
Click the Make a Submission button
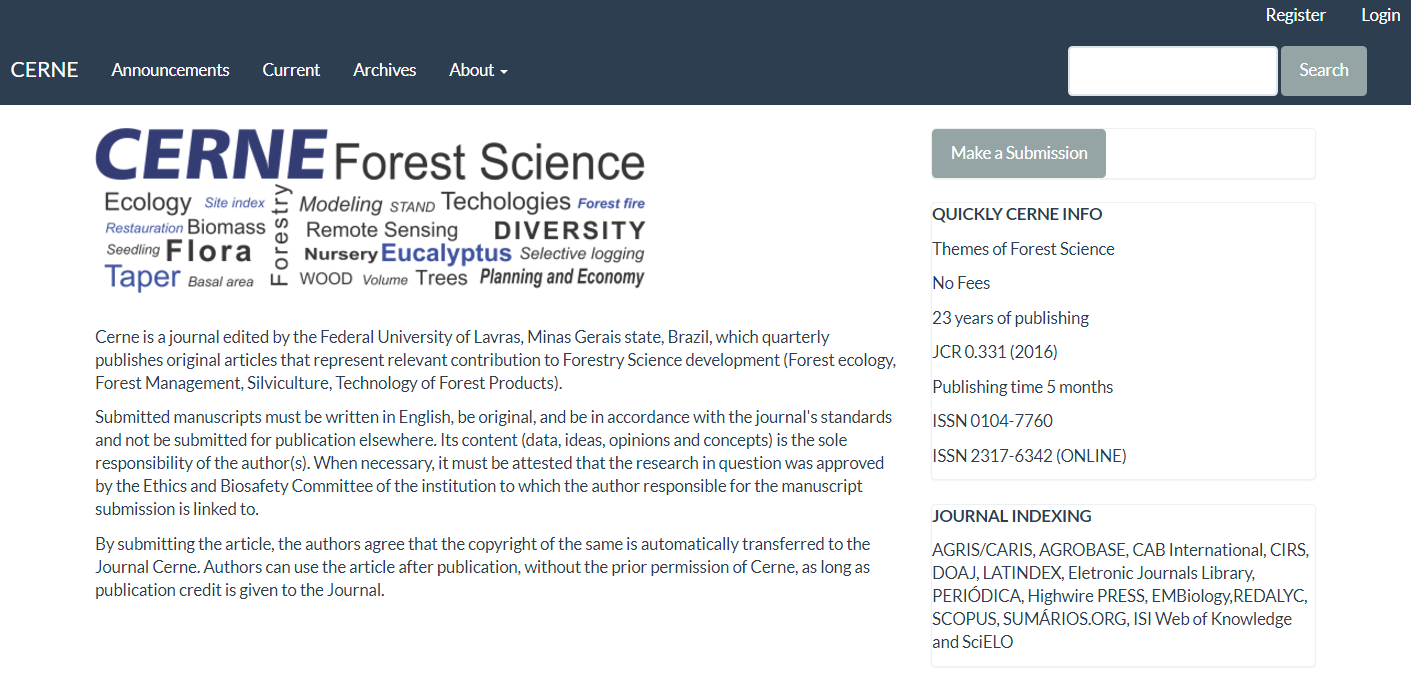(1018, 153)
